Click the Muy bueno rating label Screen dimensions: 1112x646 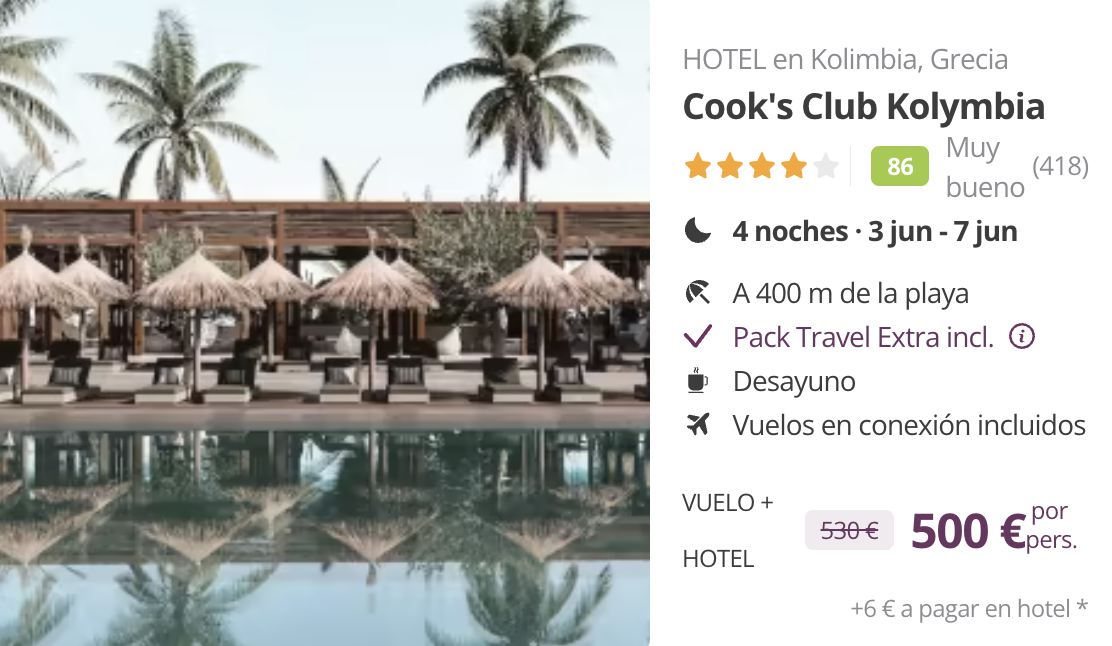tap(985, 167)
